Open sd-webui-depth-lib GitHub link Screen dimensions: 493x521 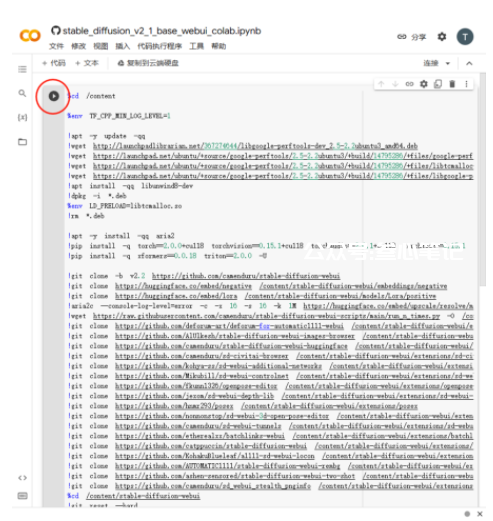[x=194, y=396]
